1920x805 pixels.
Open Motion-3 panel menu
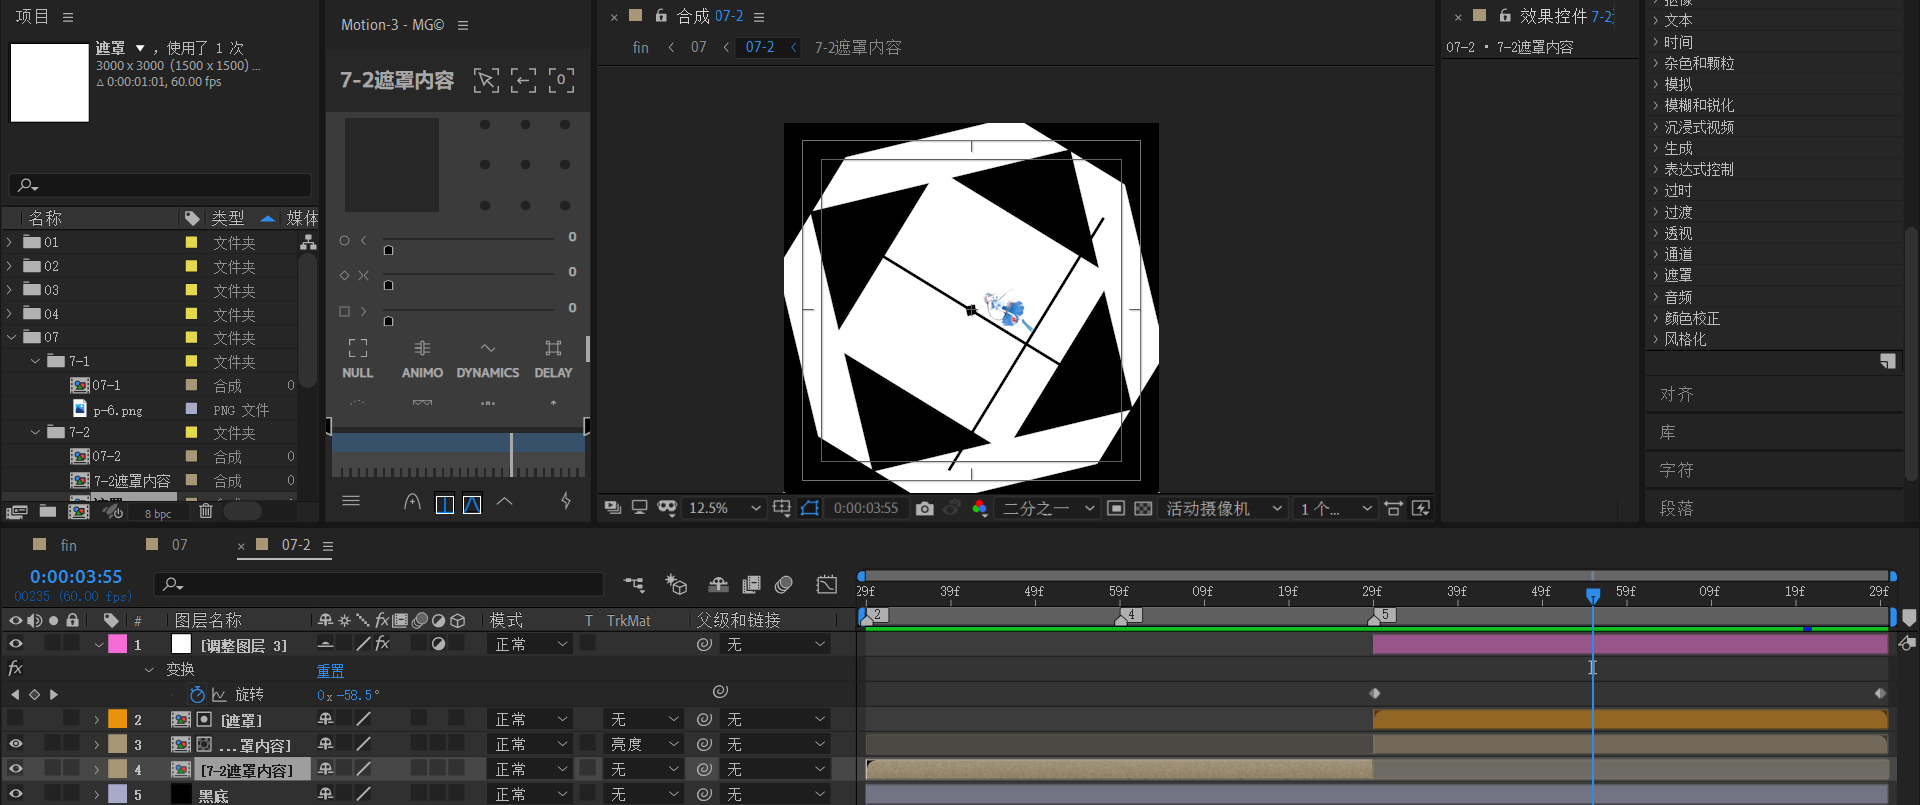pos(463,25)
